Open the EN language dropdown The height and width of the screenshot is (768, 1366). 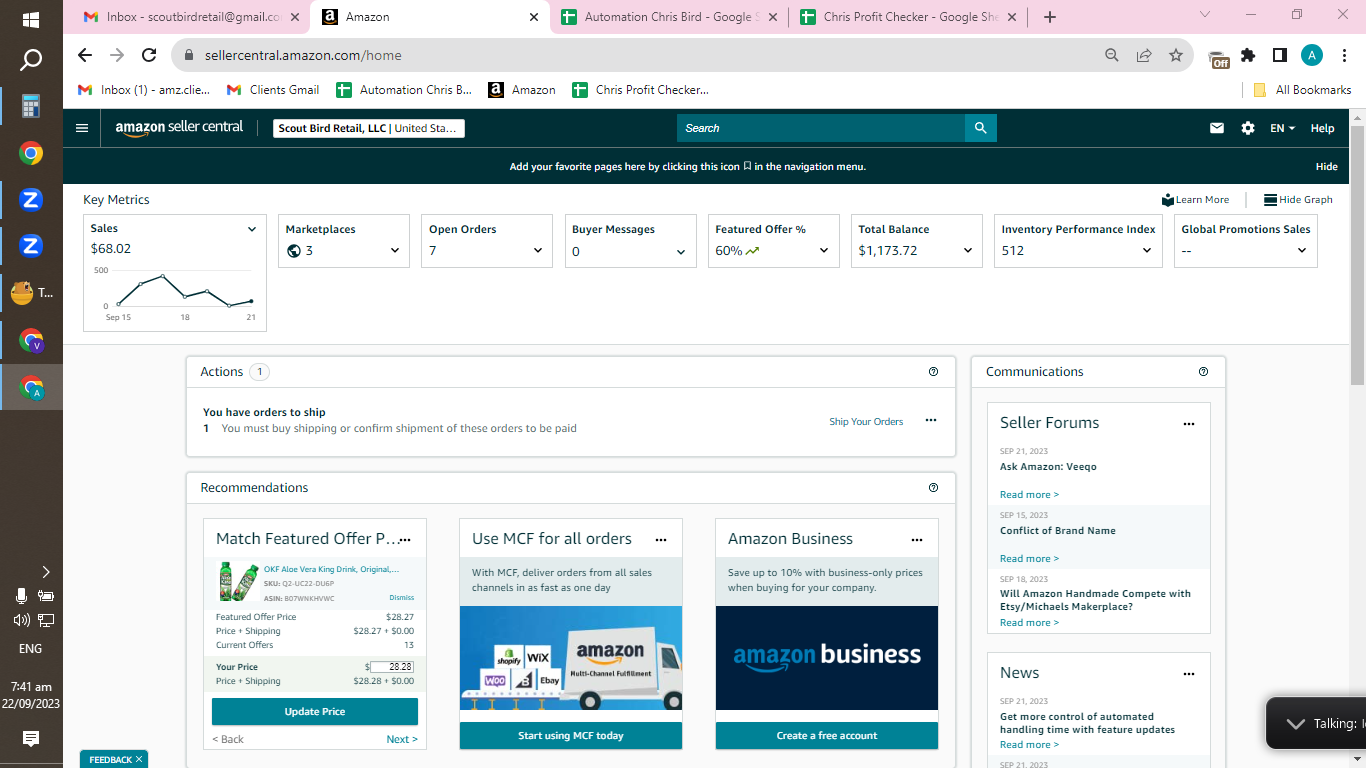1282,128
